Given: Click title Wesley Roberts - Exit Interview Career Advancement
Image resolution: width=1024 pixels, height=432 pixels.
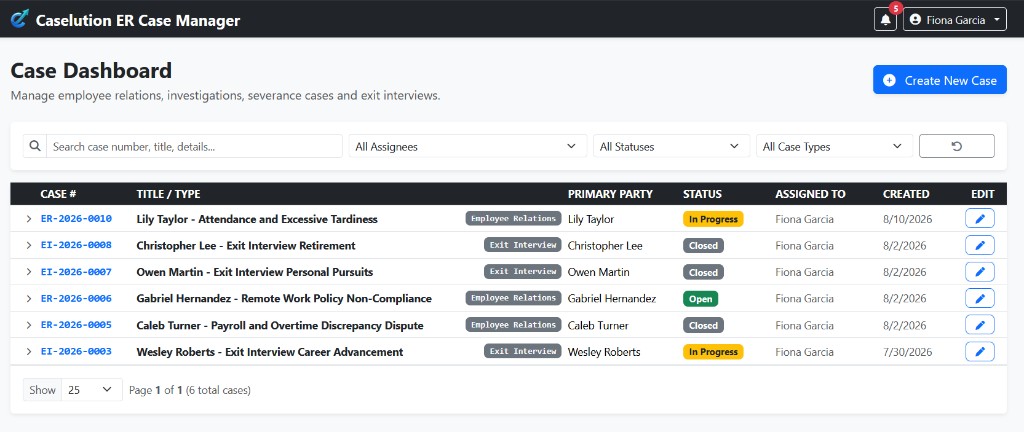Looking at the screenshot, I should coord(270,352).
